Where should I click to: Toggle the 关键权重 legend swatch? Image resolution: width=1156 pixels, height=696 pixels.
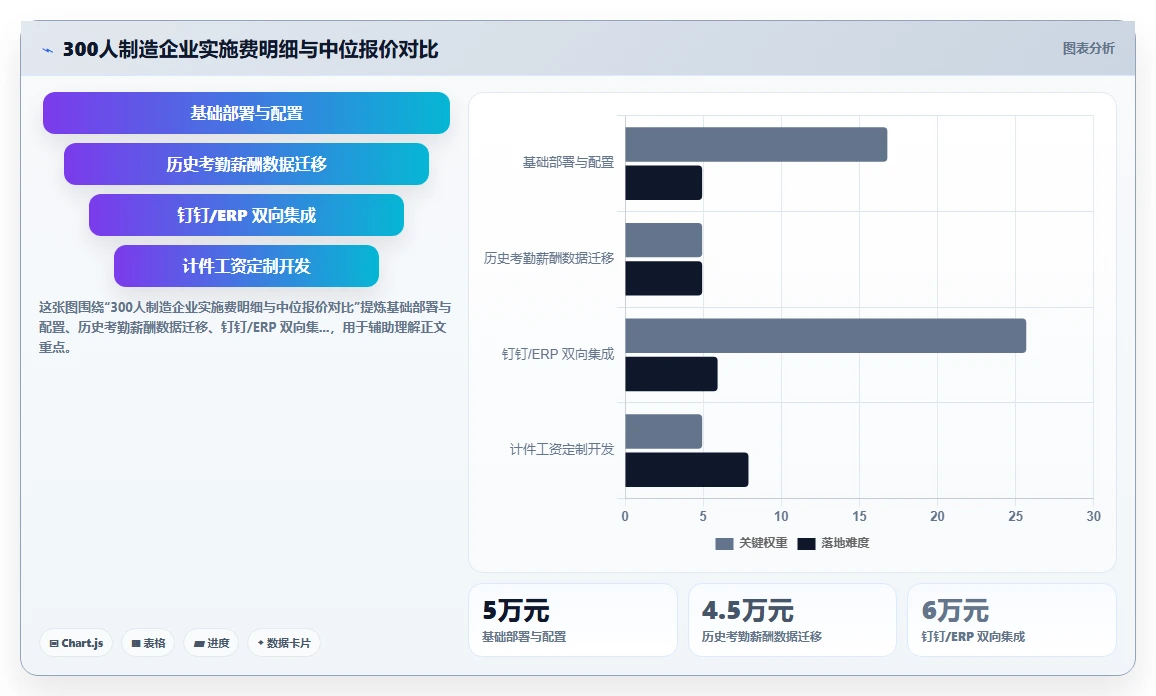[x=724, y=543]
